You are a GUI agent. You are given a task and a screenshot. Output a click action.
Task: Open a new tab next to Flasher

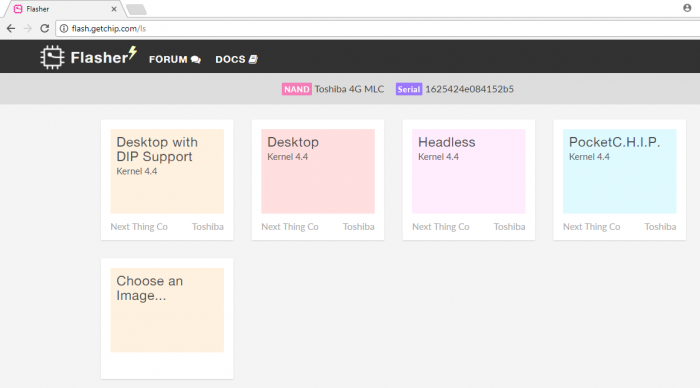click(136, 9)
